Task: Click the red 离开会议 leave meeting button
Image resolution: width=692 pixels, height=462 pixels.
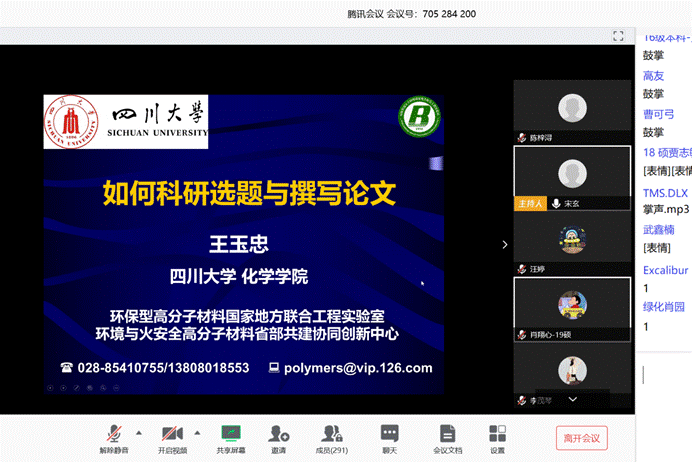Action: [581, 437]
